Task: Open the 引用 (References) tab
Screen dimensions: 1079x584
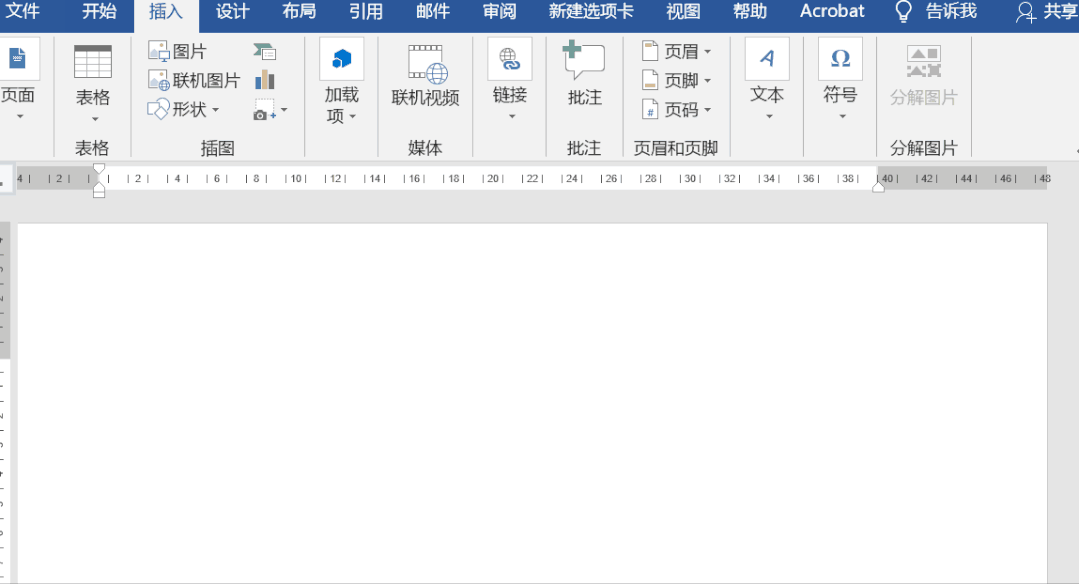Action: (365, 12)
